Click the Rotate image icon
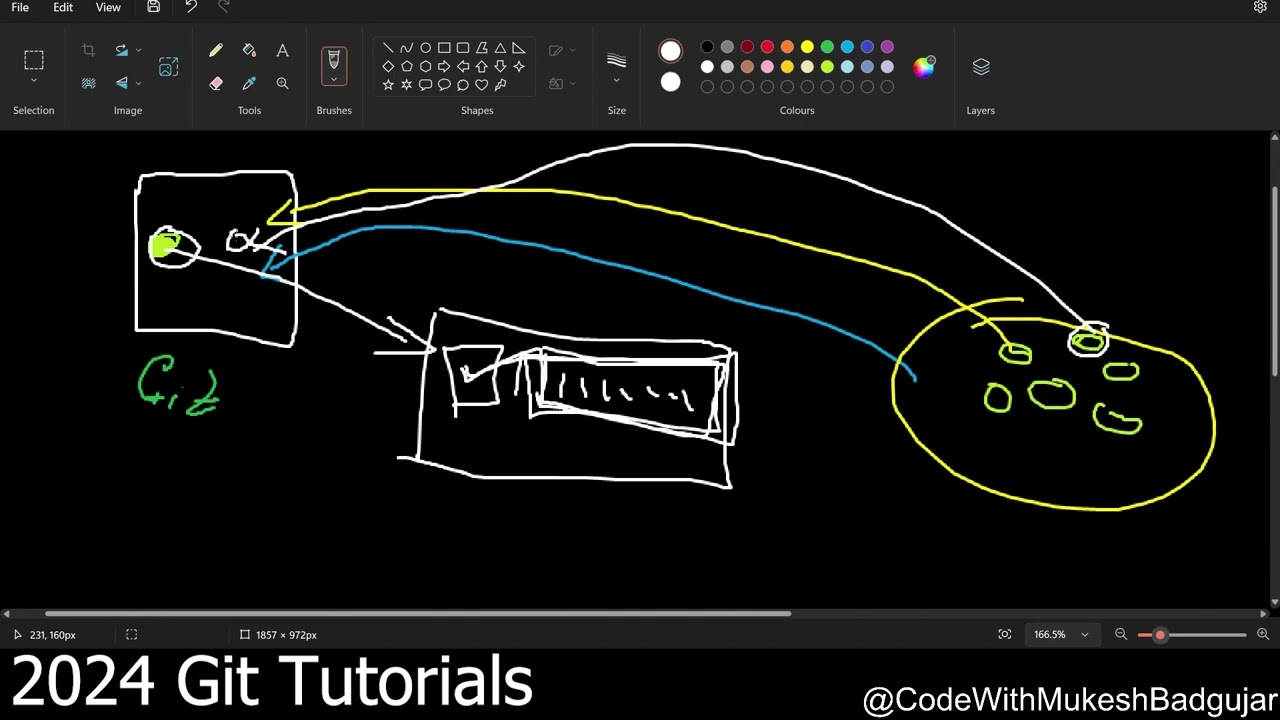1280x720 pixels. click(122, 50)
